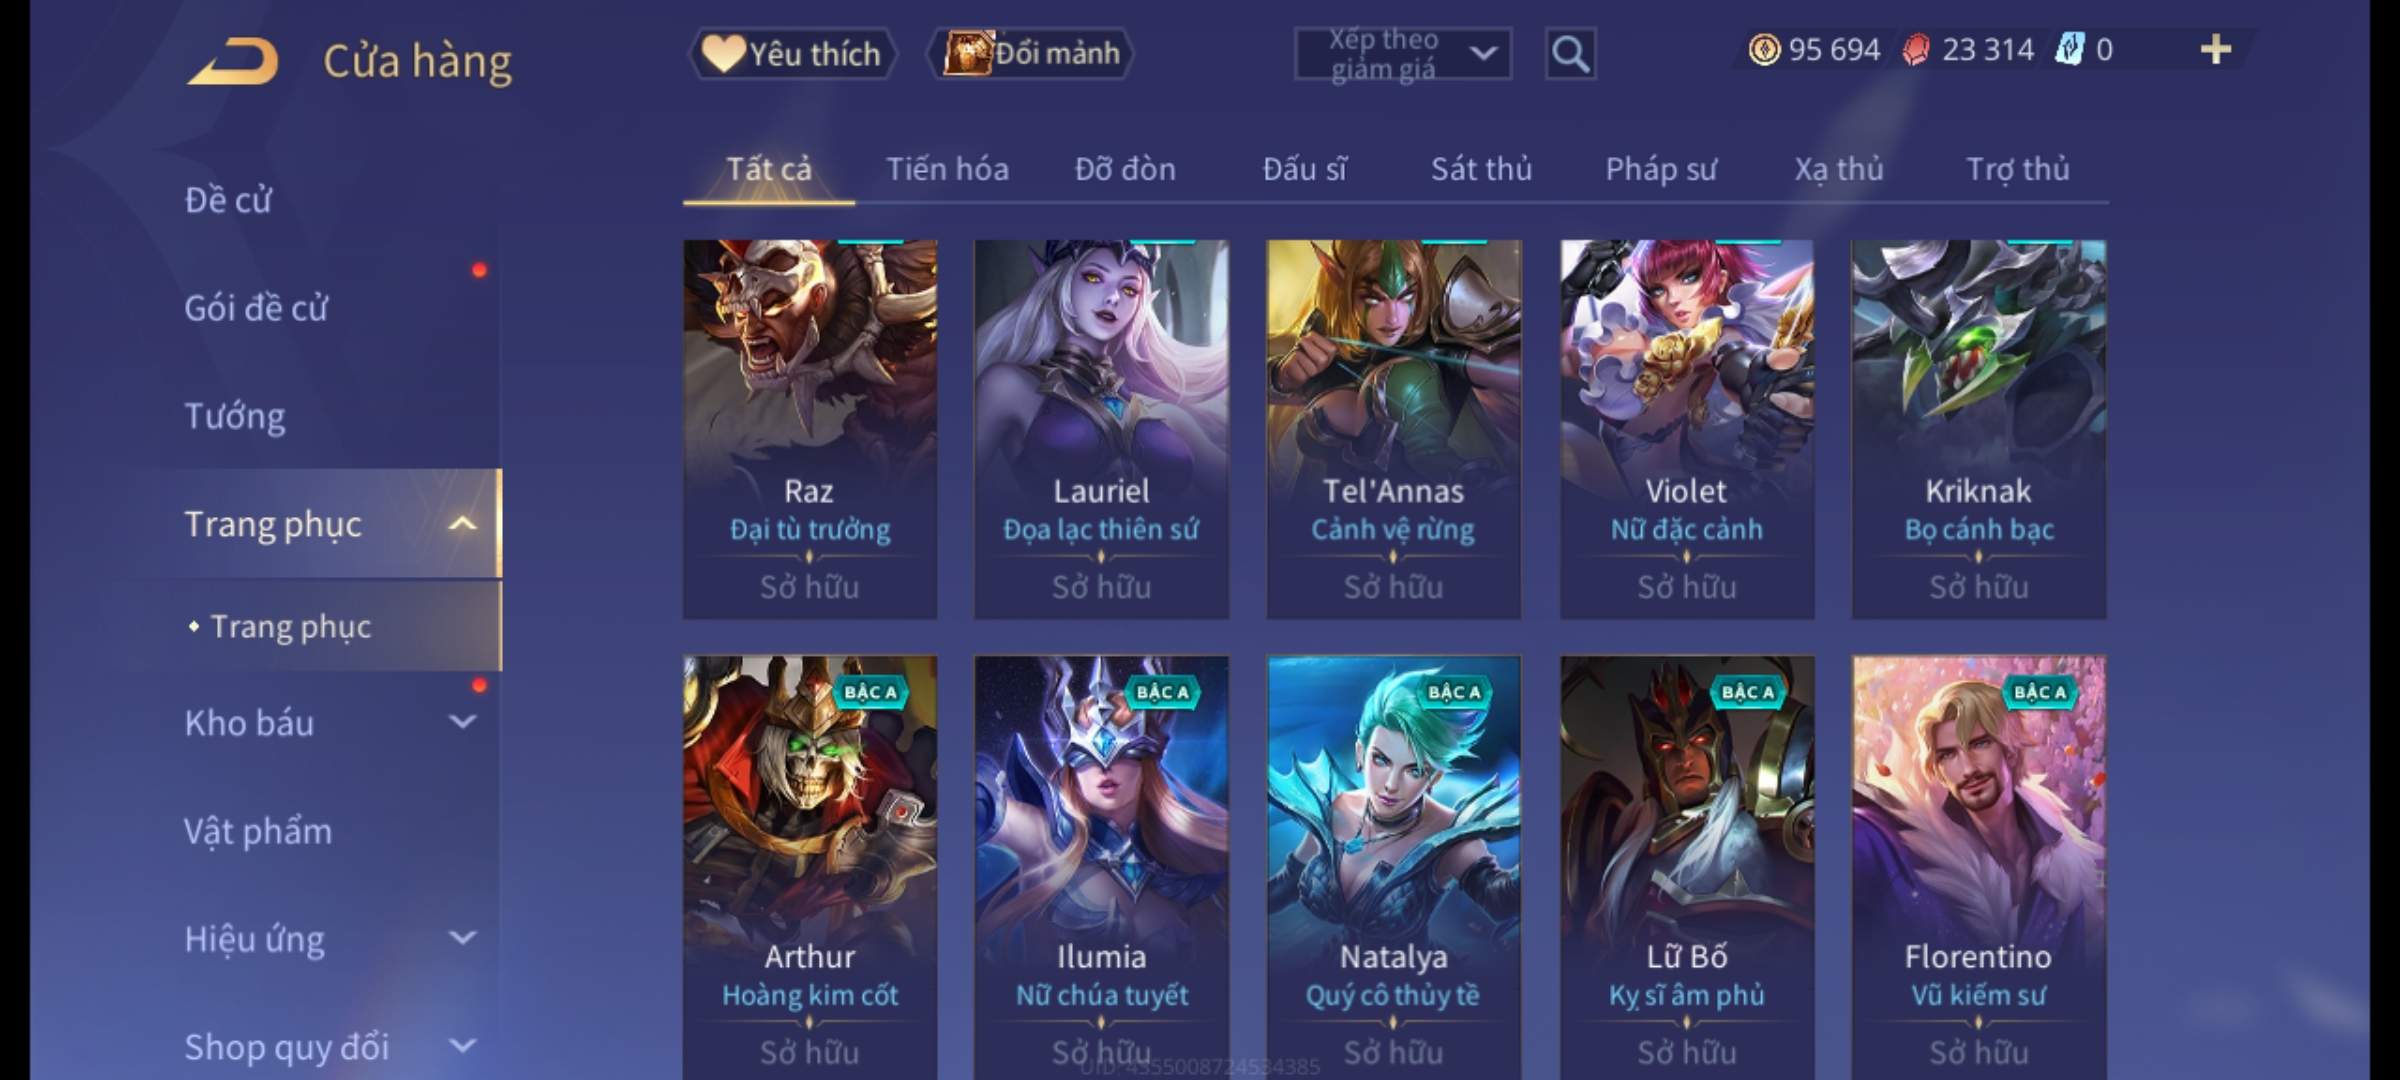Open Yêu thích favorites heart button
Screen dimensions: 2400x1080
[x=792, y=53]
